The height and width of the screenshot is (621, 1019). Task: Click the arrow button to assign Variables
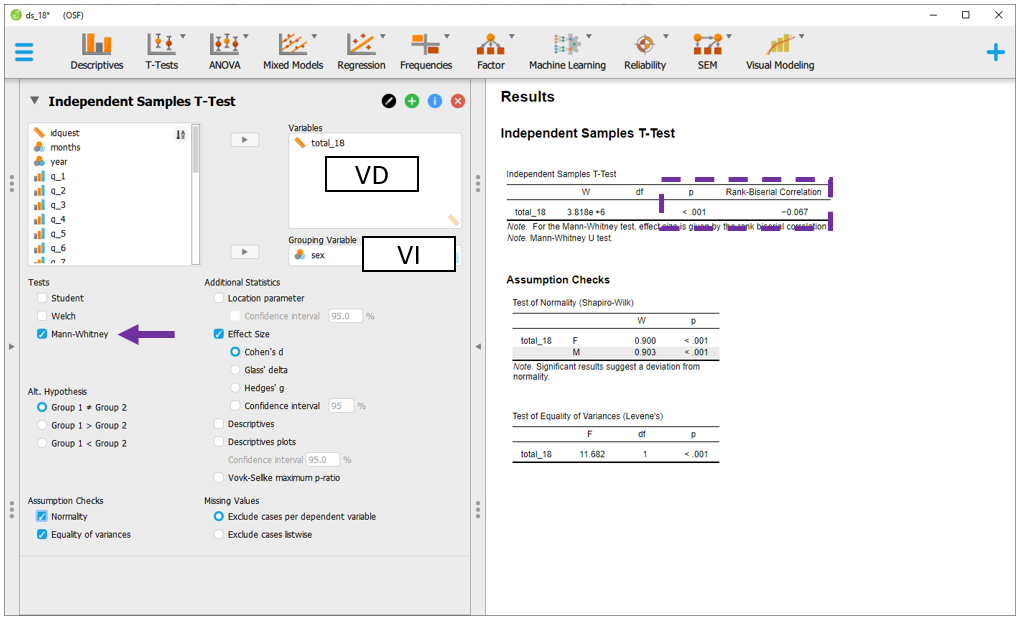point(244,140)
